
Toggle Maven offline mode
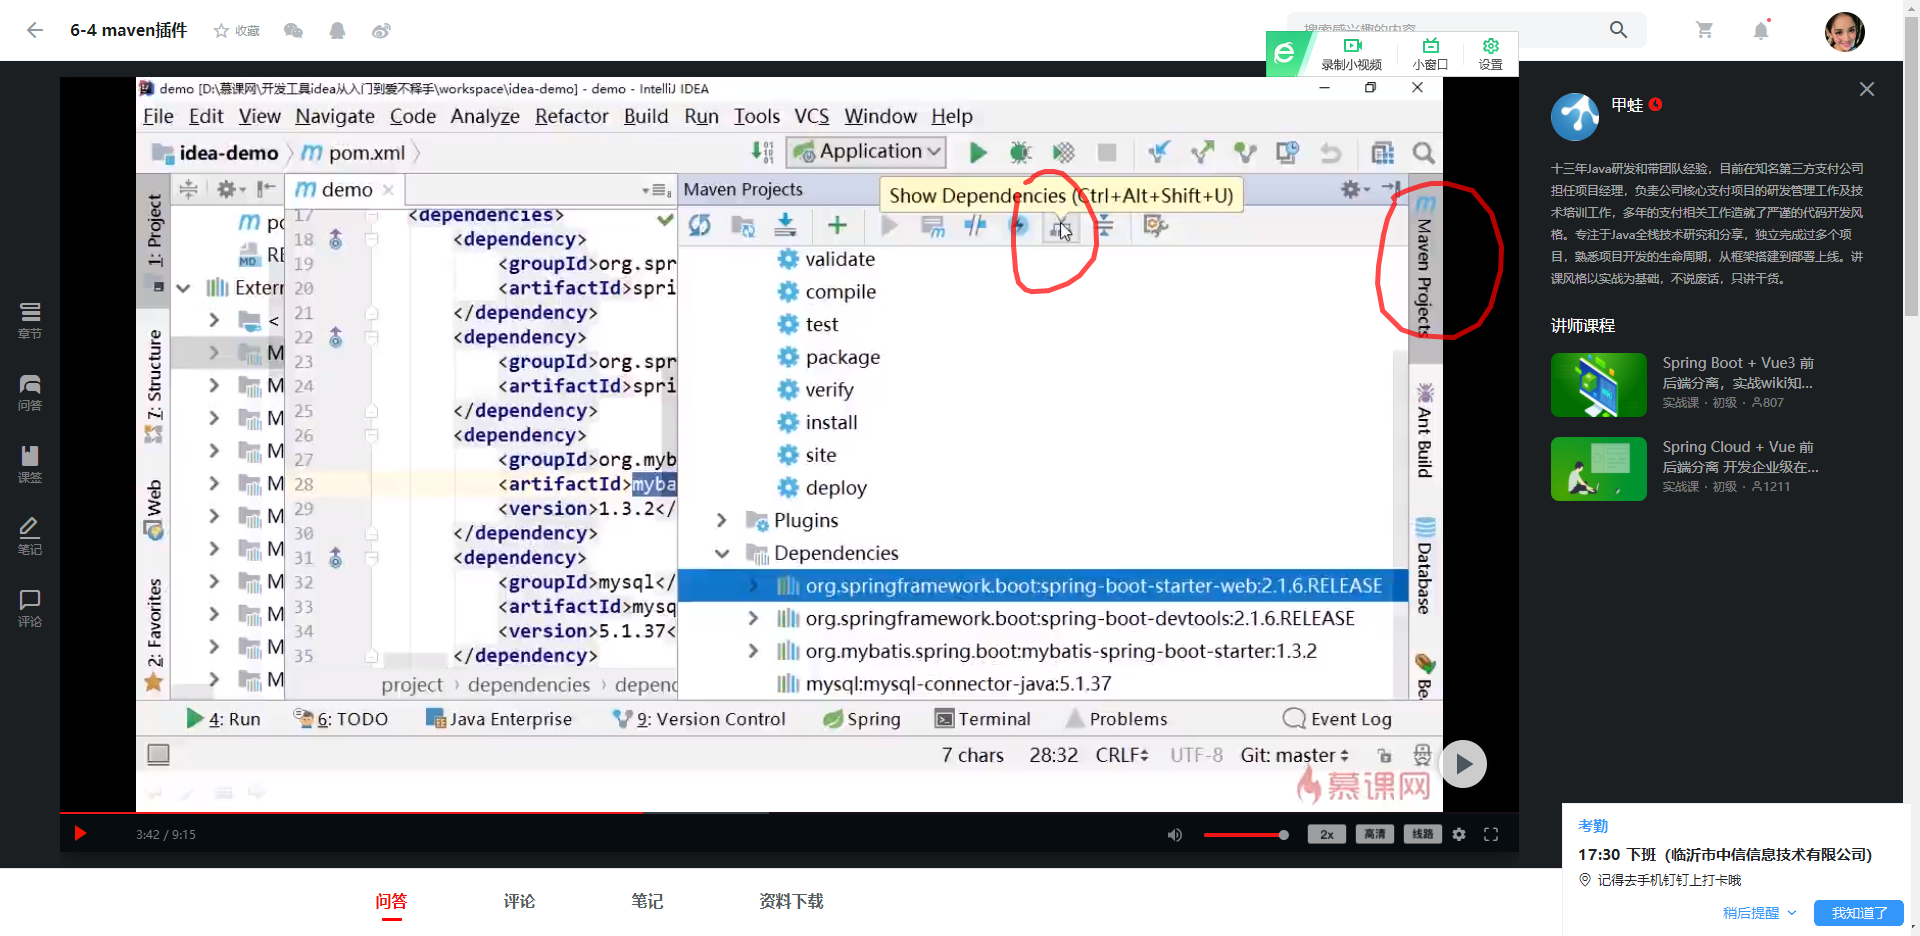[975, 226]
